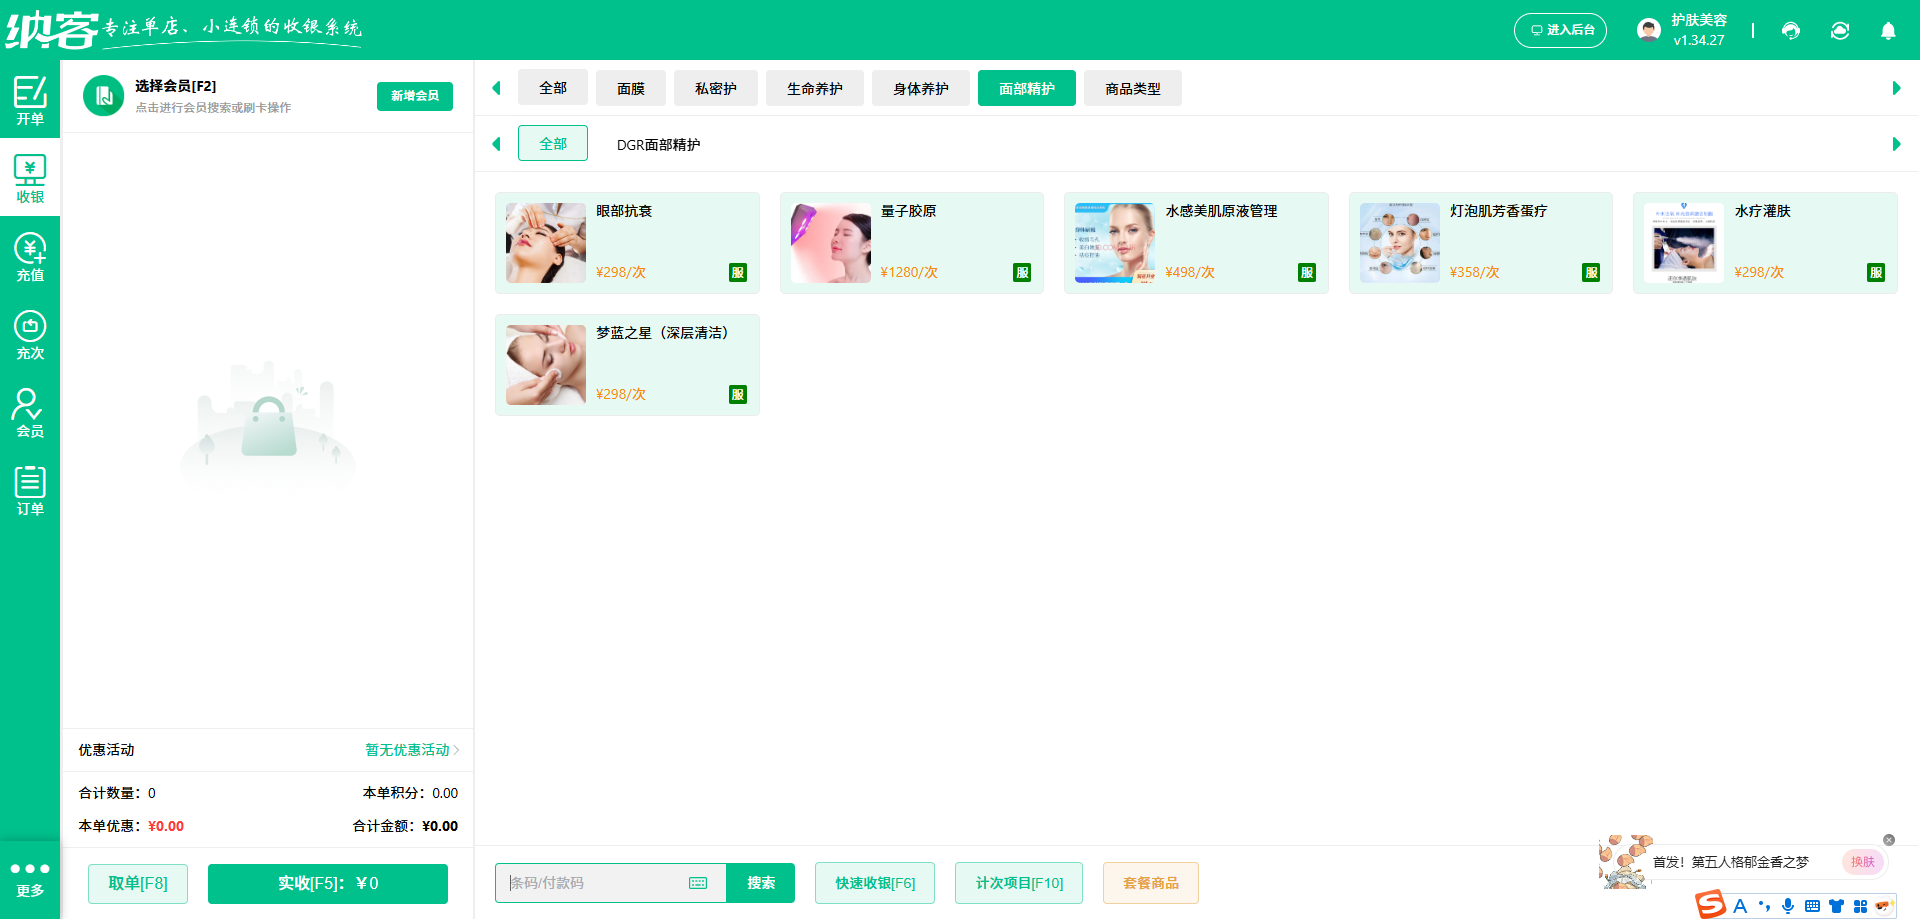Click the notification bell icon
Screen dimensions: 1920x919
click(x=1888, y=30)
